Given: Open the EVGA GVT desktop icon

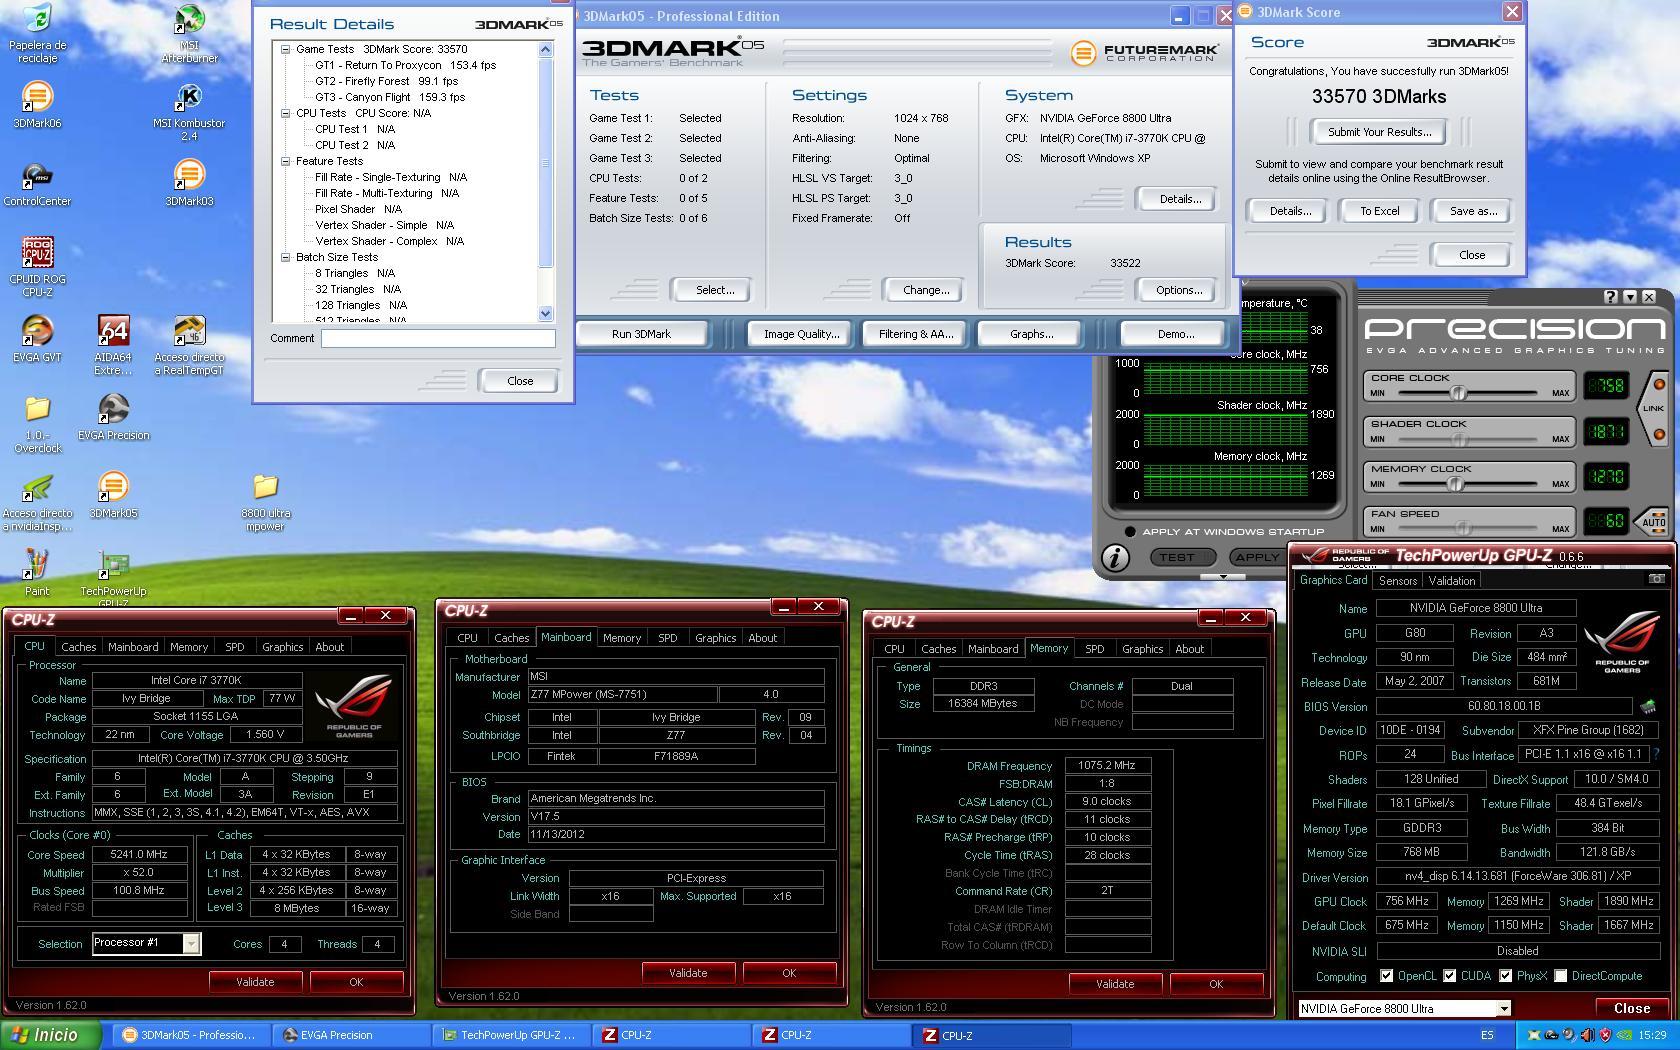Looking at the screenshot, I should [x=37, y=332].
